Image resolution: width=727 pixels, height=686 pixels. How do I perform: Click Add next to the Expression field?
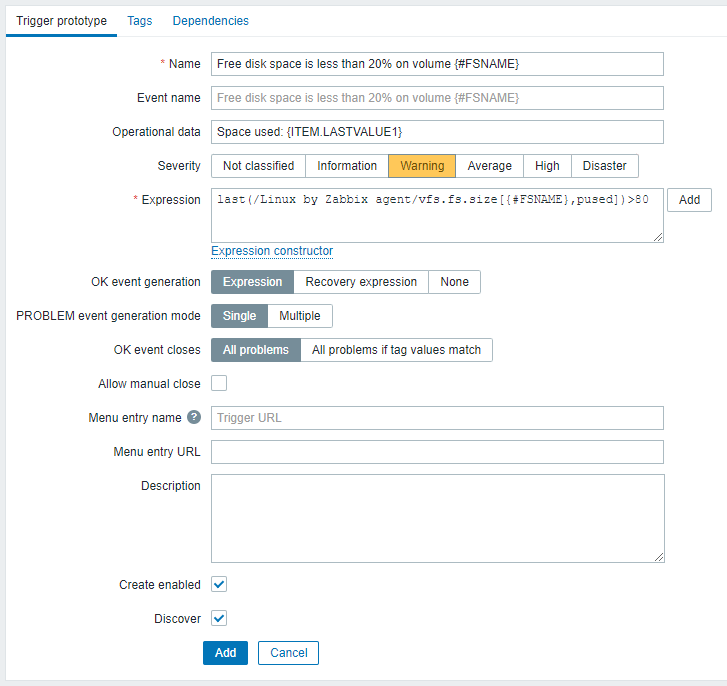click(x=689, y=200)
